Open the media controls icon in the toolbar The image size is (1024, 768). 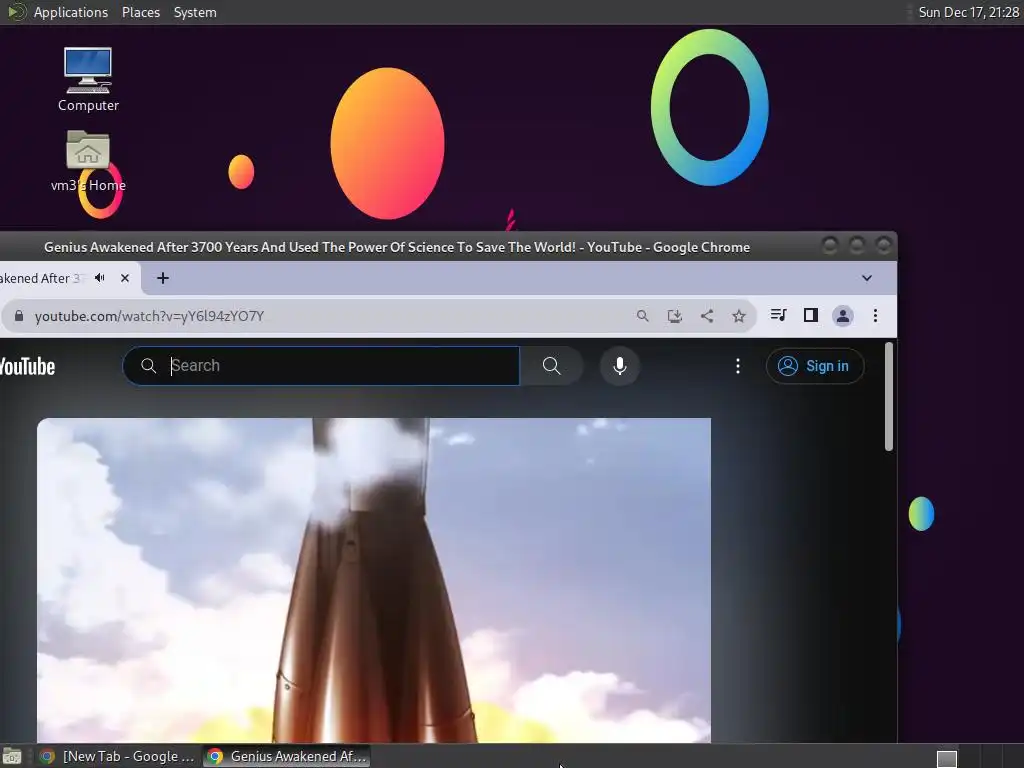pos(778,315)
